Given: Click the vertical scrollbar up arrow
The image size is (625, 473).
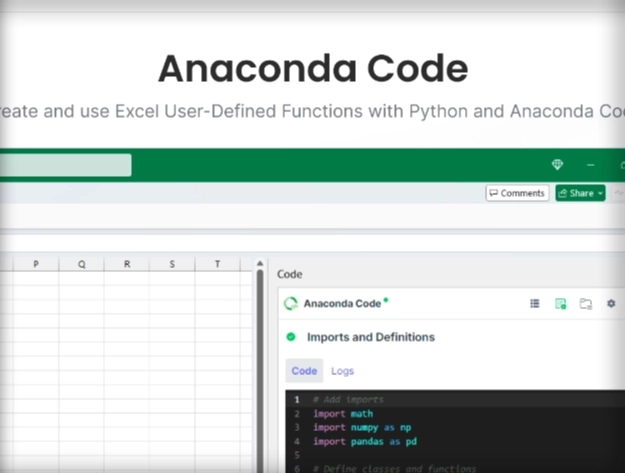Looking at the screenshot, I should (261, 264).
